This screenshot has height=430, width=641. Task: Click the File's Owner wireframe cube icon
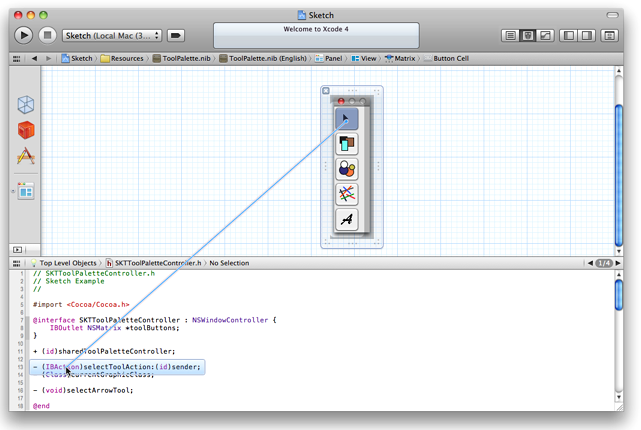[26, 105]
